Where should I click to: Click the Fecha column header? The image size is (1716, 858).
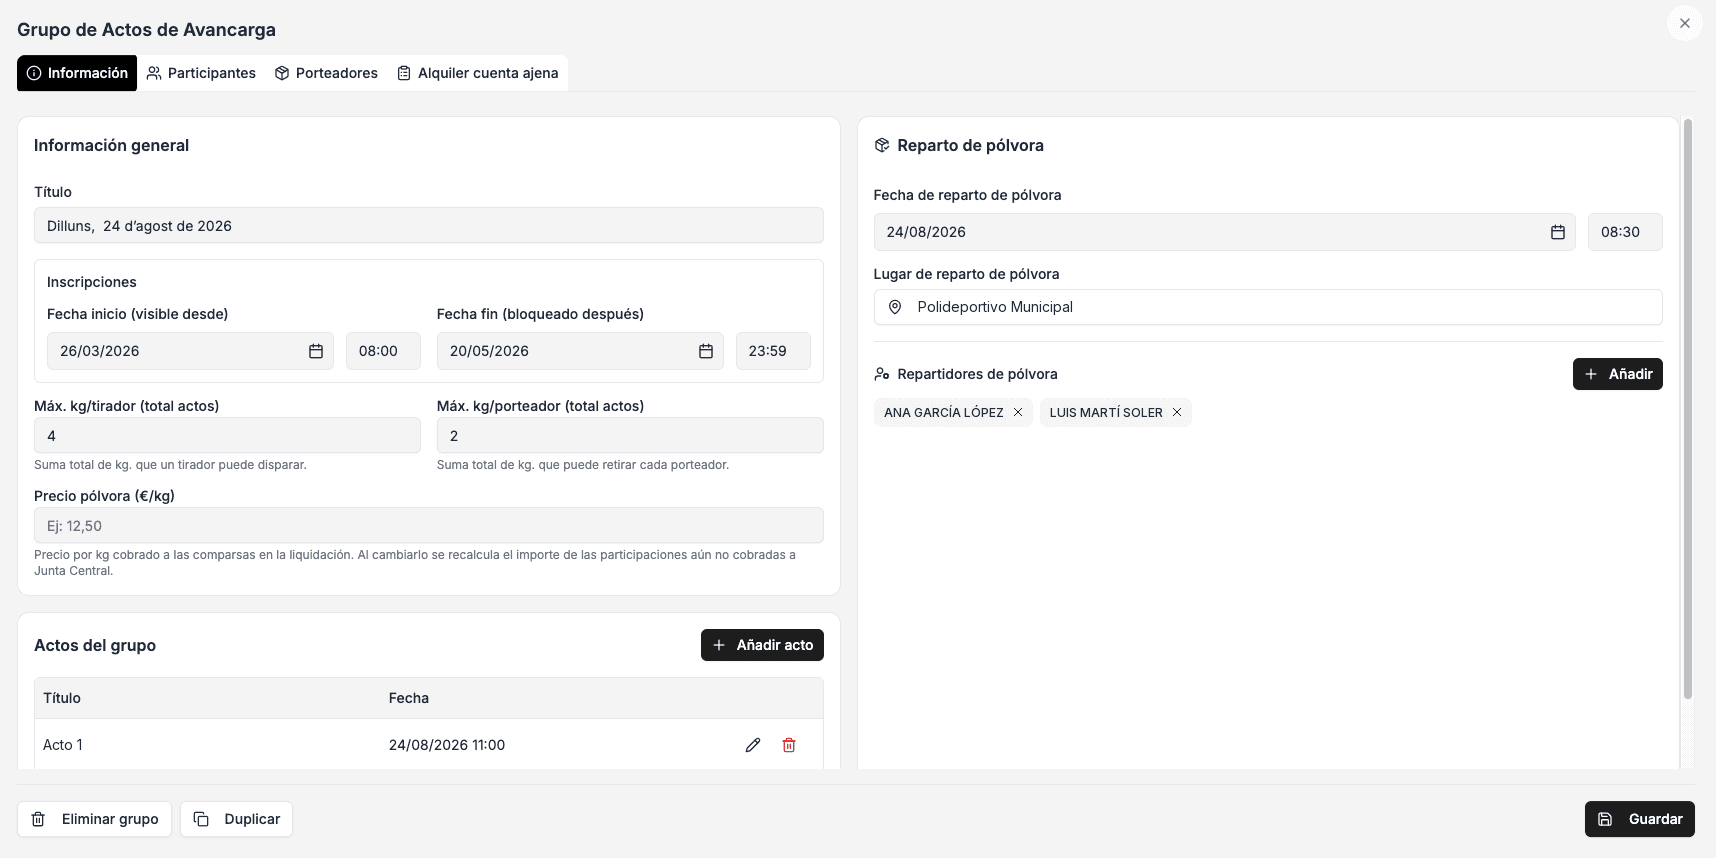coord(409,698)
